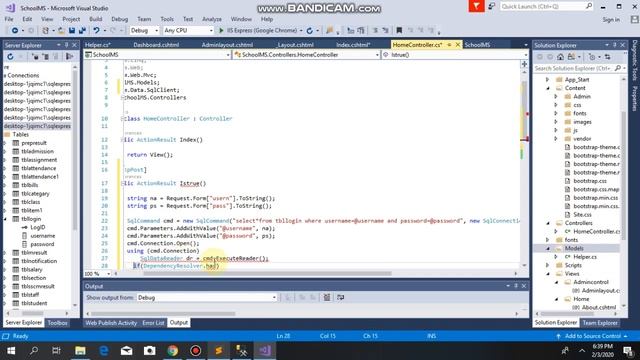Open the Web Publish Activity tab

[x=111, y=323]
